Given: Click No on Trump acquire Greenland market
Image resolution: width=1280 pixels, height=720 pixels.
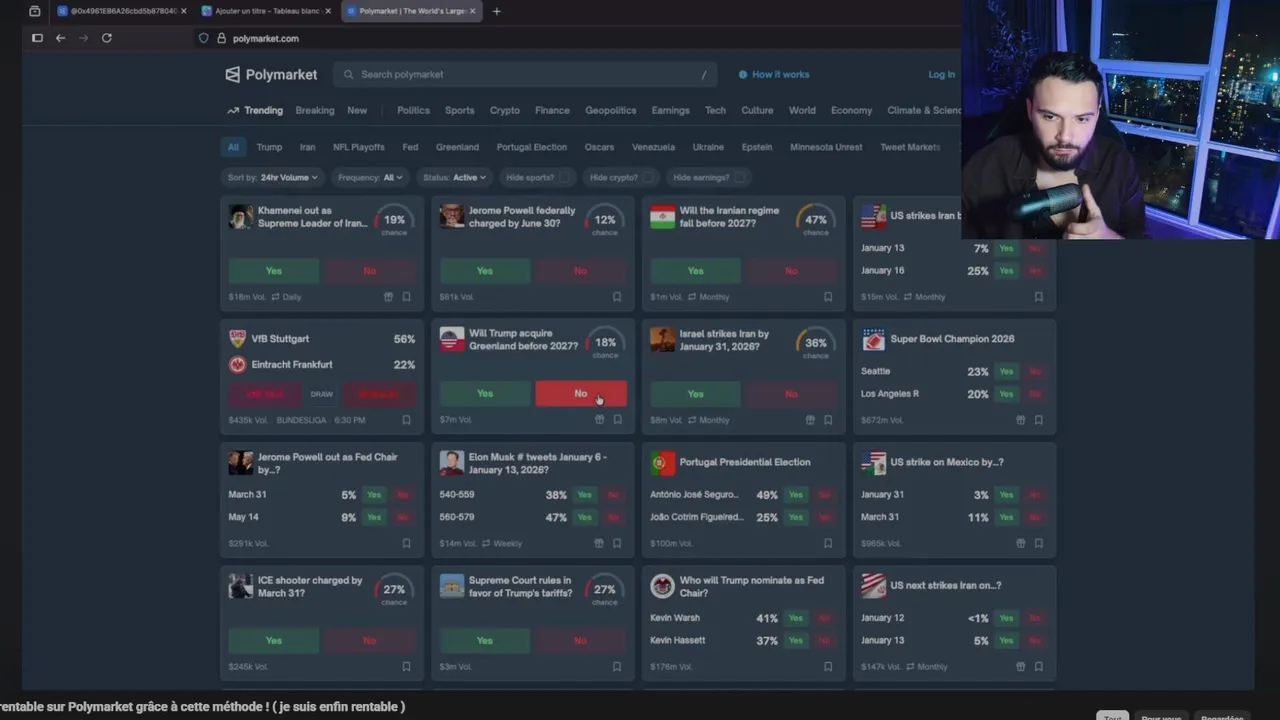Looking at the screenshot, I should point(581,394).
